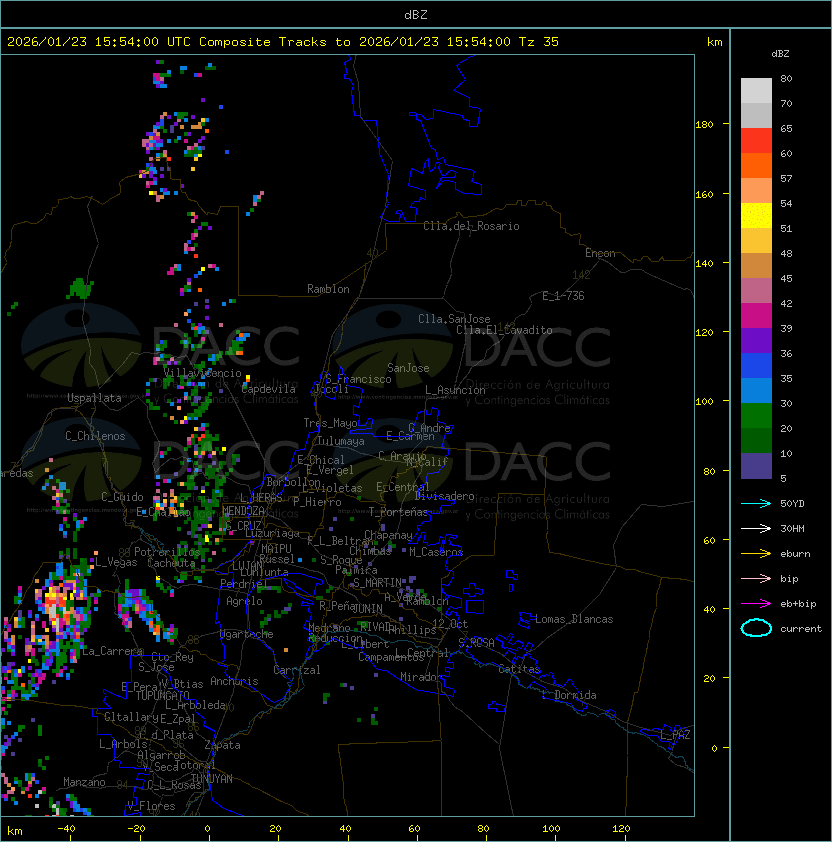Click the 'TUNUYAN' city label
832x842 pixels.
(x=212, y=779)
